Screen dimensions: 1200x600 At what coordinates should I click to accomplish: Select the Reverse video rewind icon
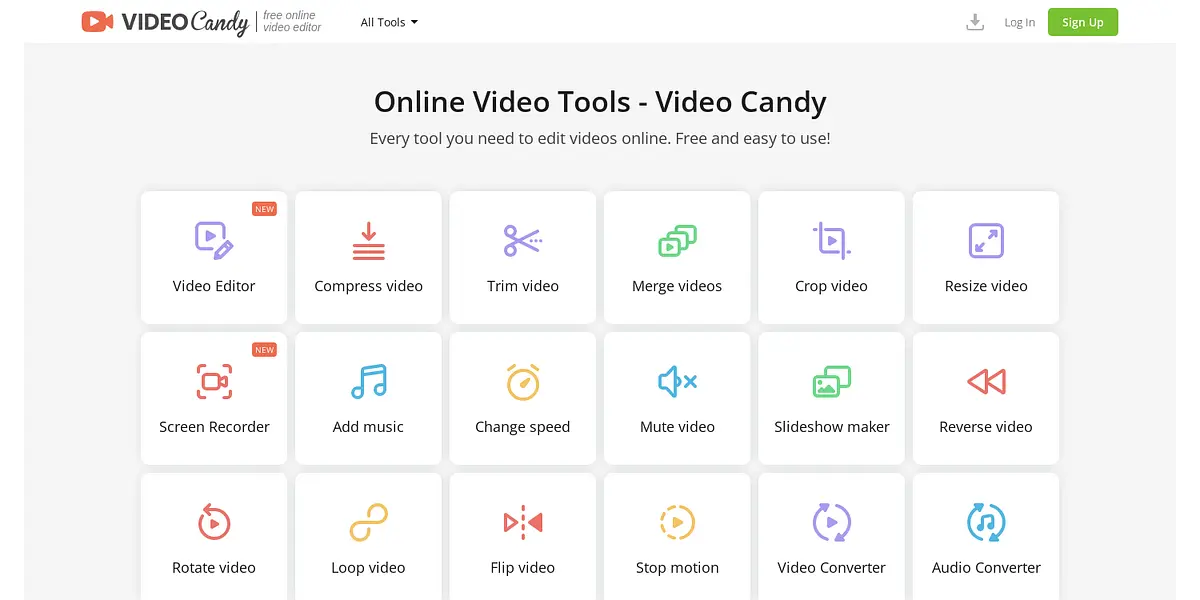[x=986, y=381]
